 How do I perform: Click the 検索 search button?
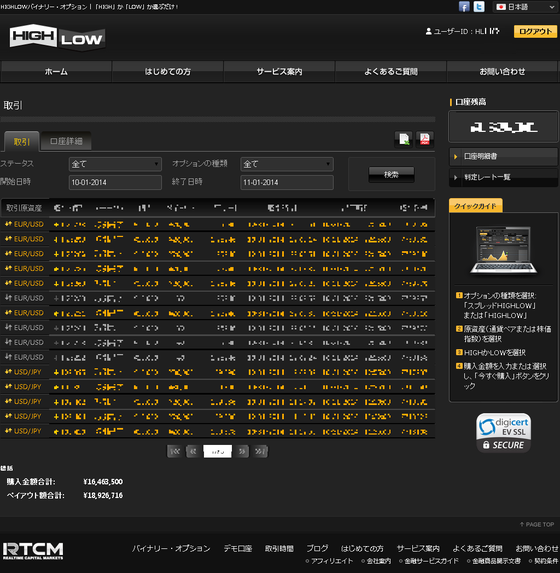point(391,175)
